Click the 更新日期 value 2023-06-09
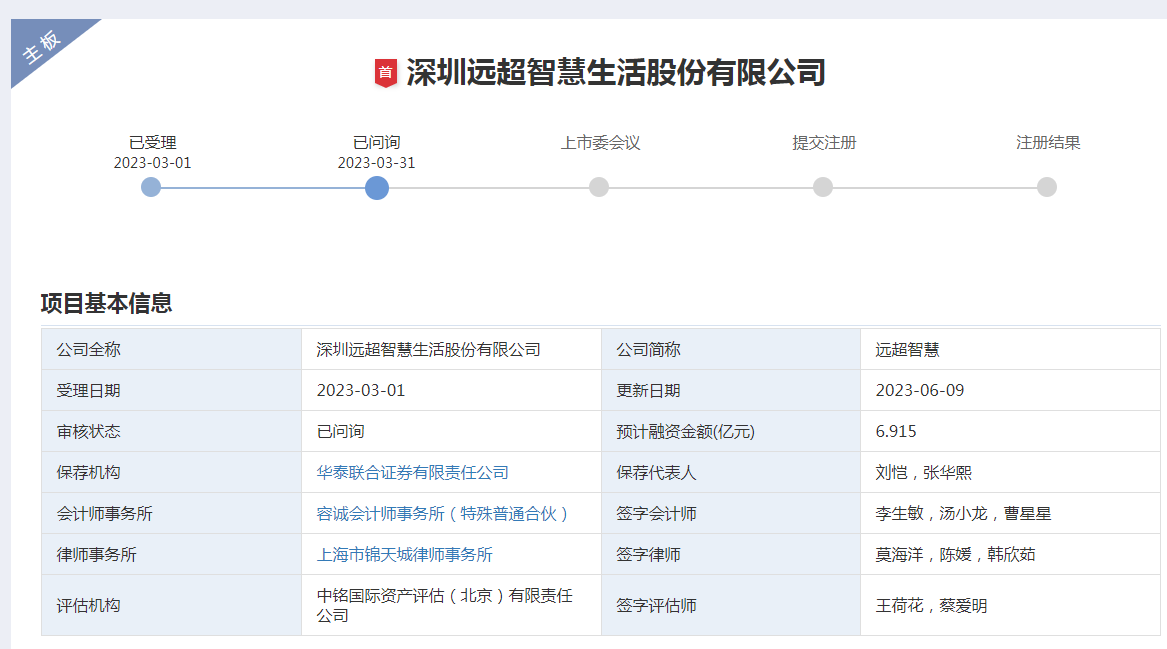Screen dimensions: 1167x649 point(920,390)
